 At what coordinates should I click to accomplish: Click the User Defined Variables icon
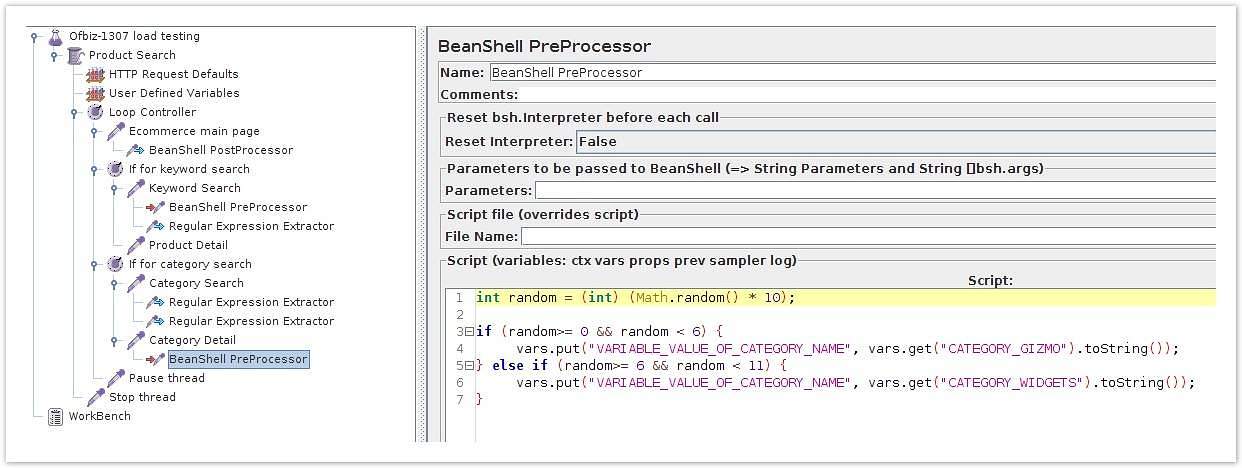point(96,93)
